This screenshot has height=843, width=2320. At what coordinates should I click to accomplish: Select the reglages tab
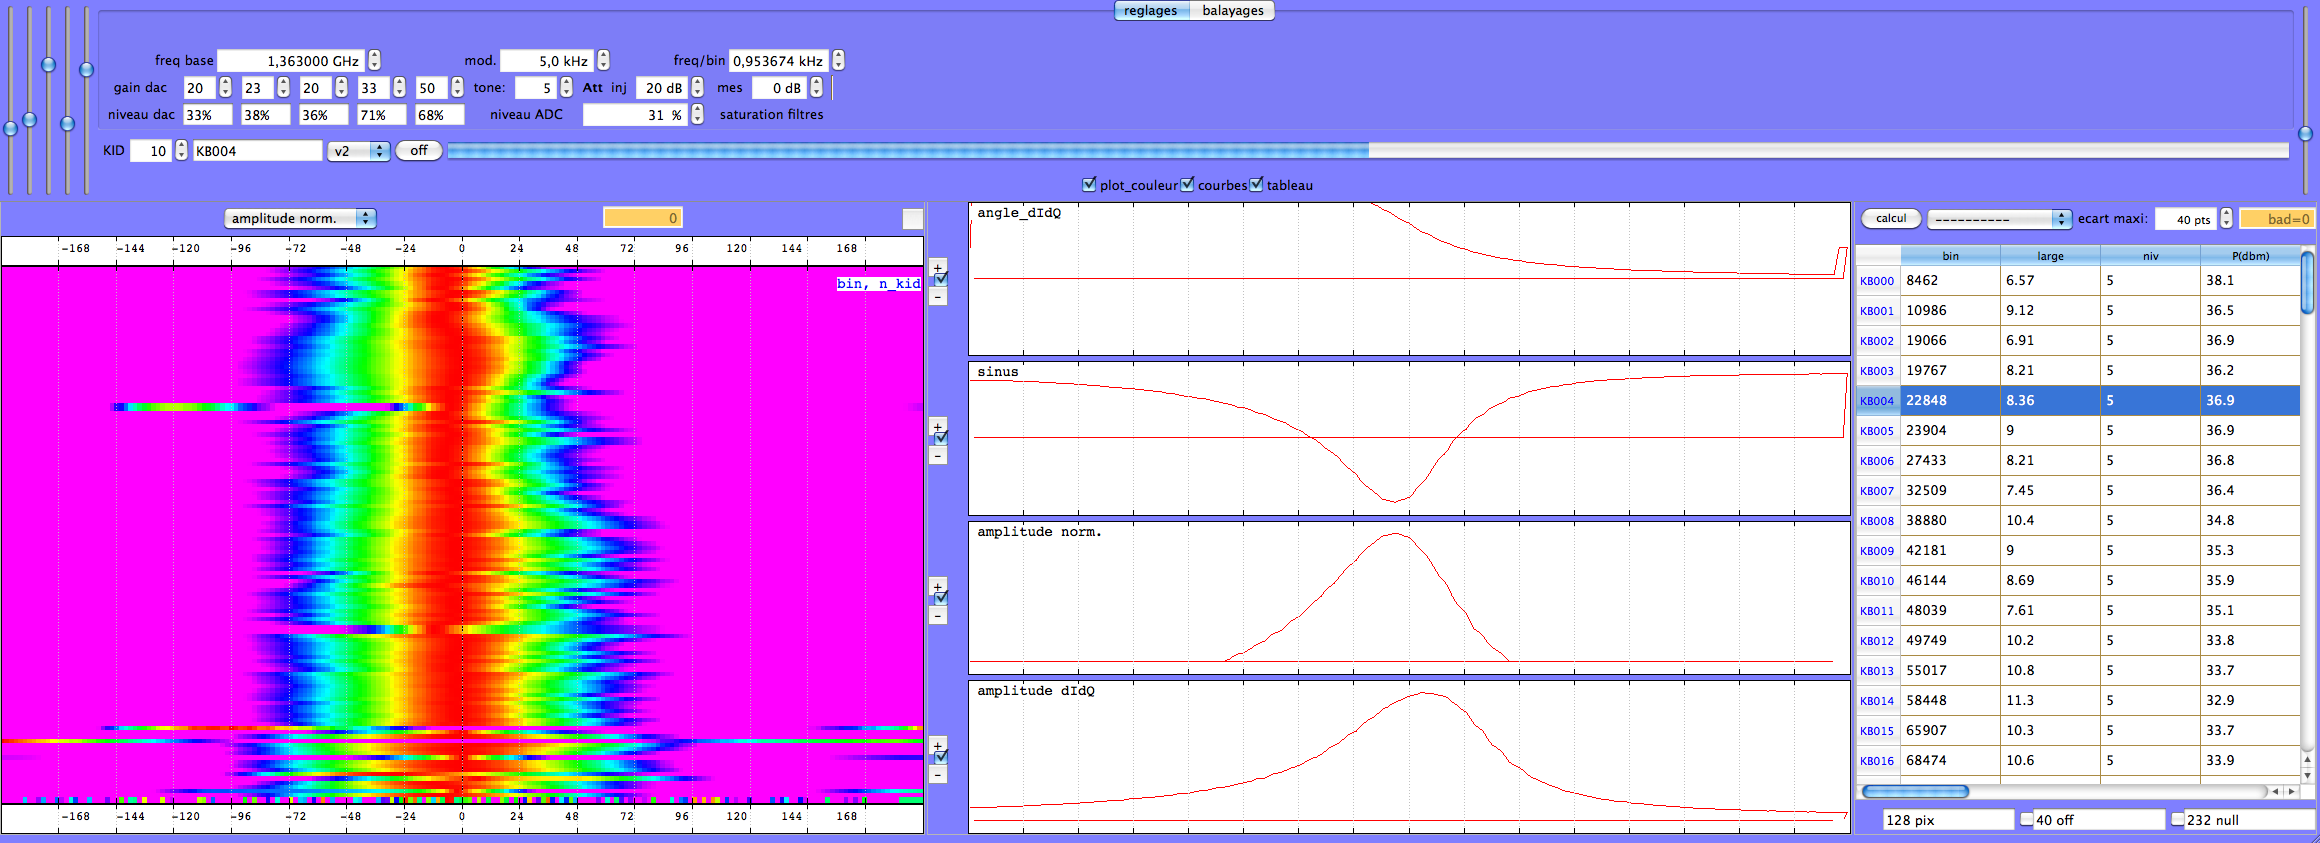(x=1150, y=11)
